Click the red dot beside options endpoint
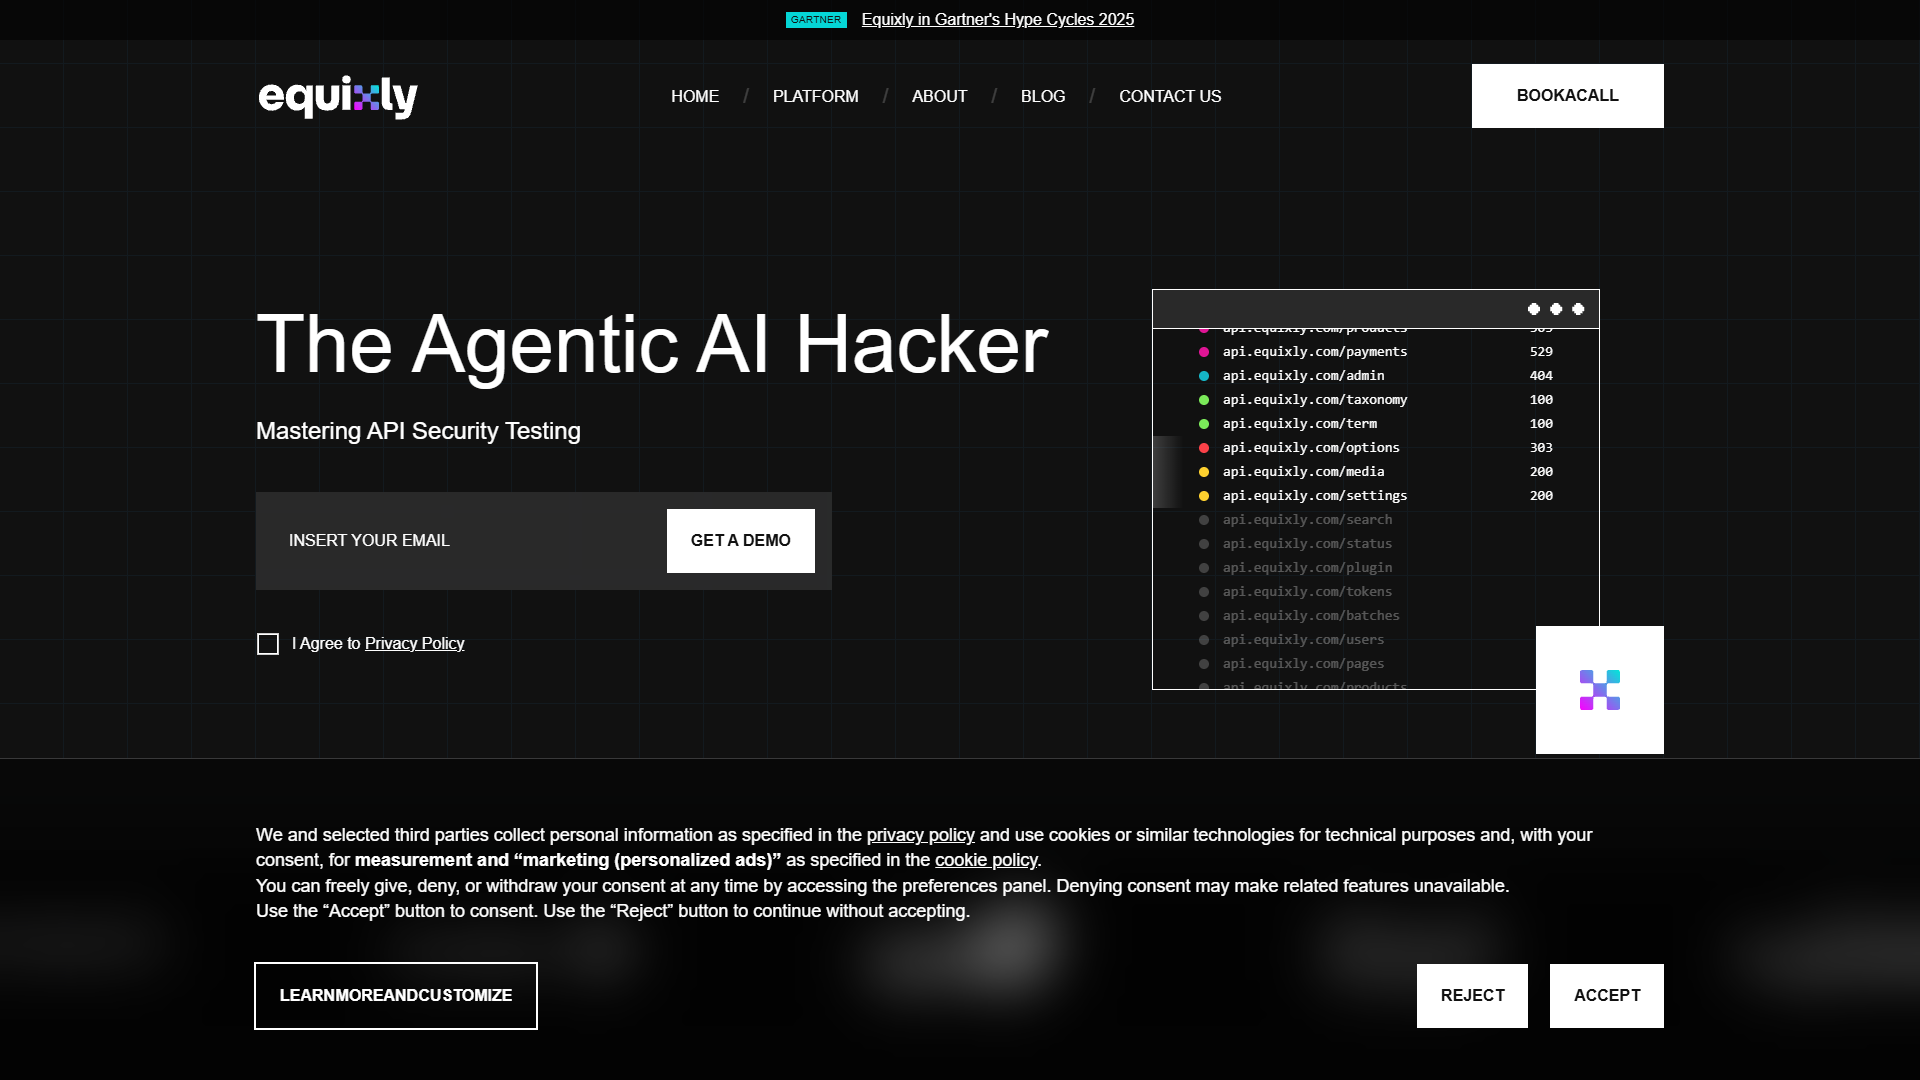1920x1080 pixels. [x=1204, y=448]
